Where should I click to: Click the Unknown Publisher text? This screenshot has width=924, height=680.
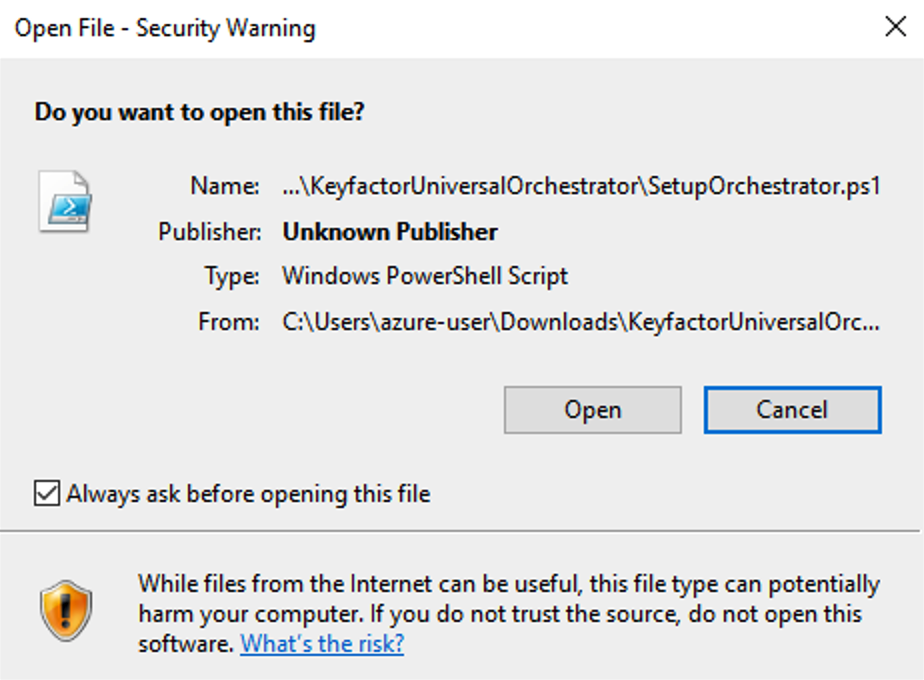pos(390,232)
